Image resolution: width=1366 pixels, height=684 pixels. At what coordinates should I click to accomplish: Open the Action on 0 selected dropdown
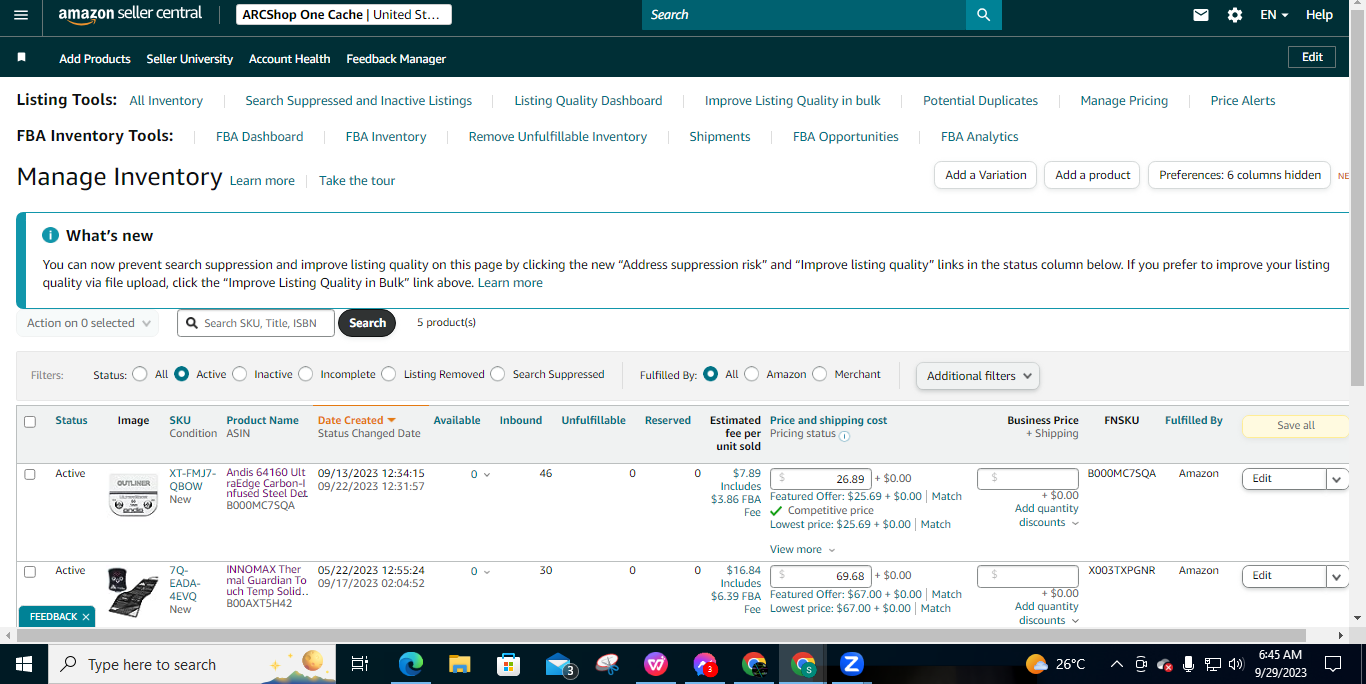click(88, 323)
